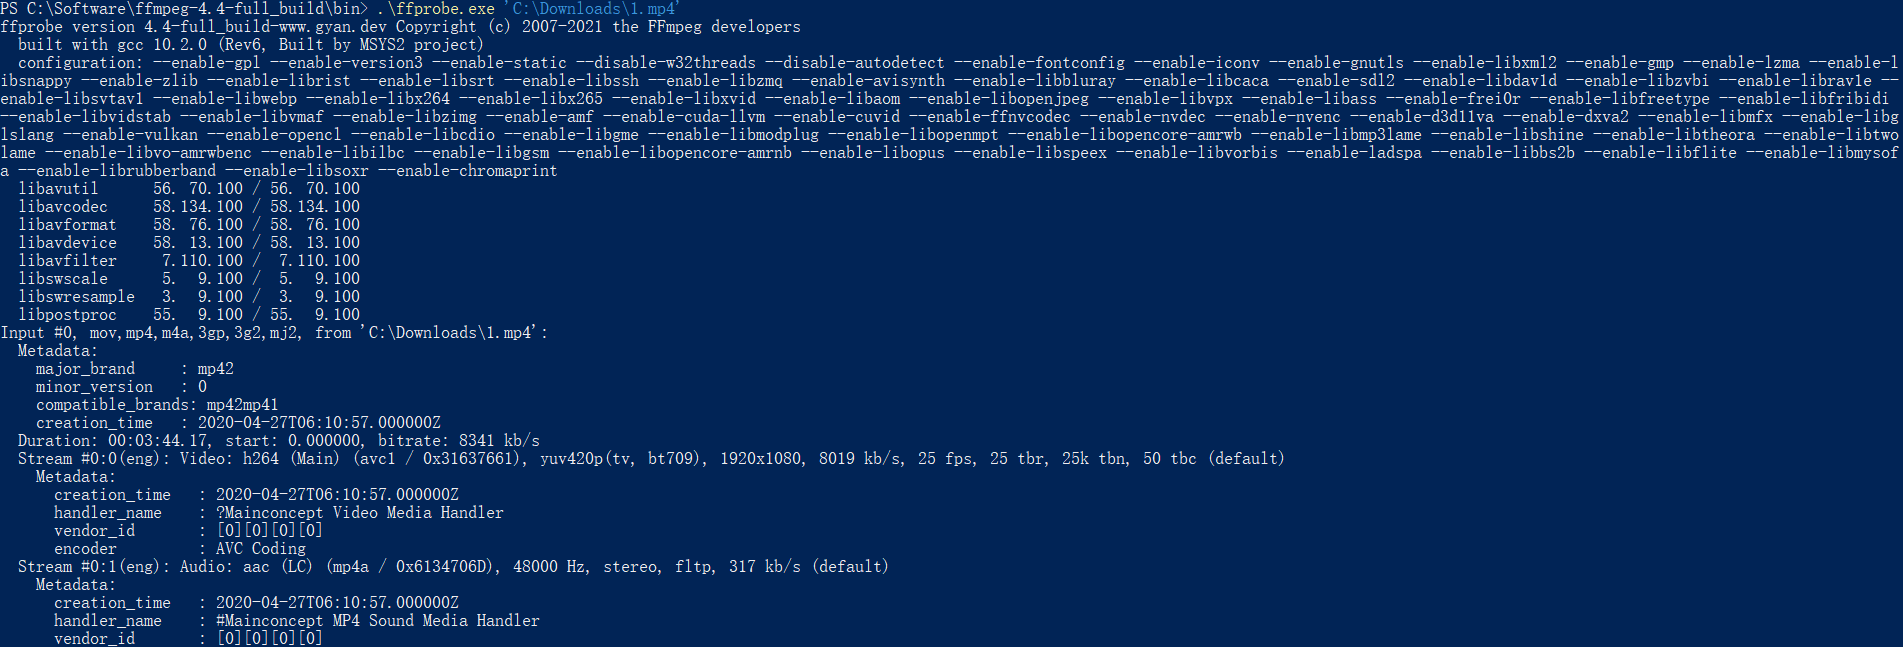Click the bitrate 8341 kb/s value

[499, 440]
